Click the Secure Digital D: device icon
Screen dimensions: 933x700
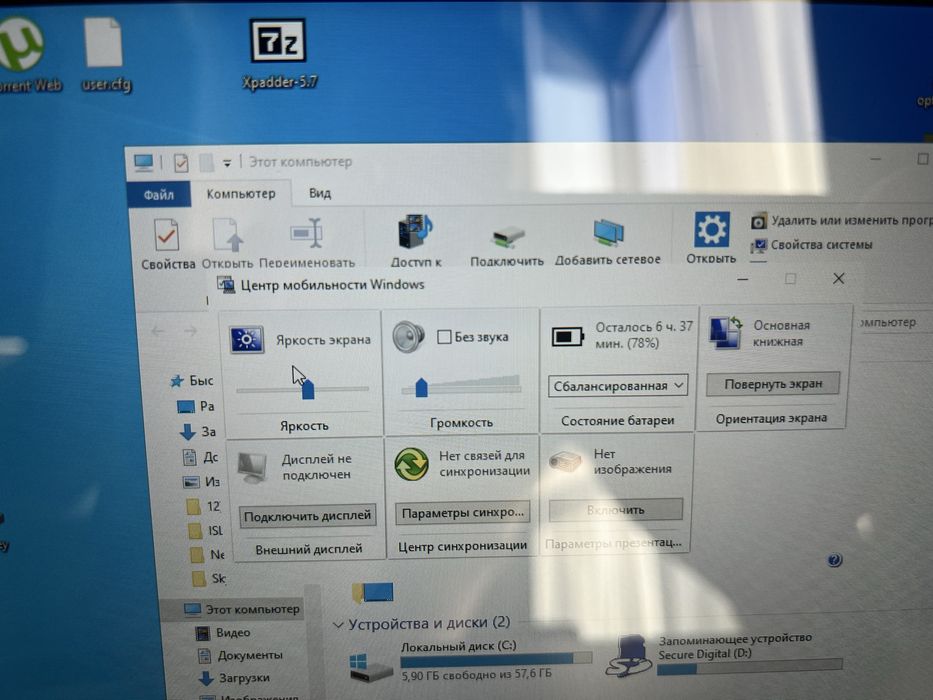coord(628,657)
